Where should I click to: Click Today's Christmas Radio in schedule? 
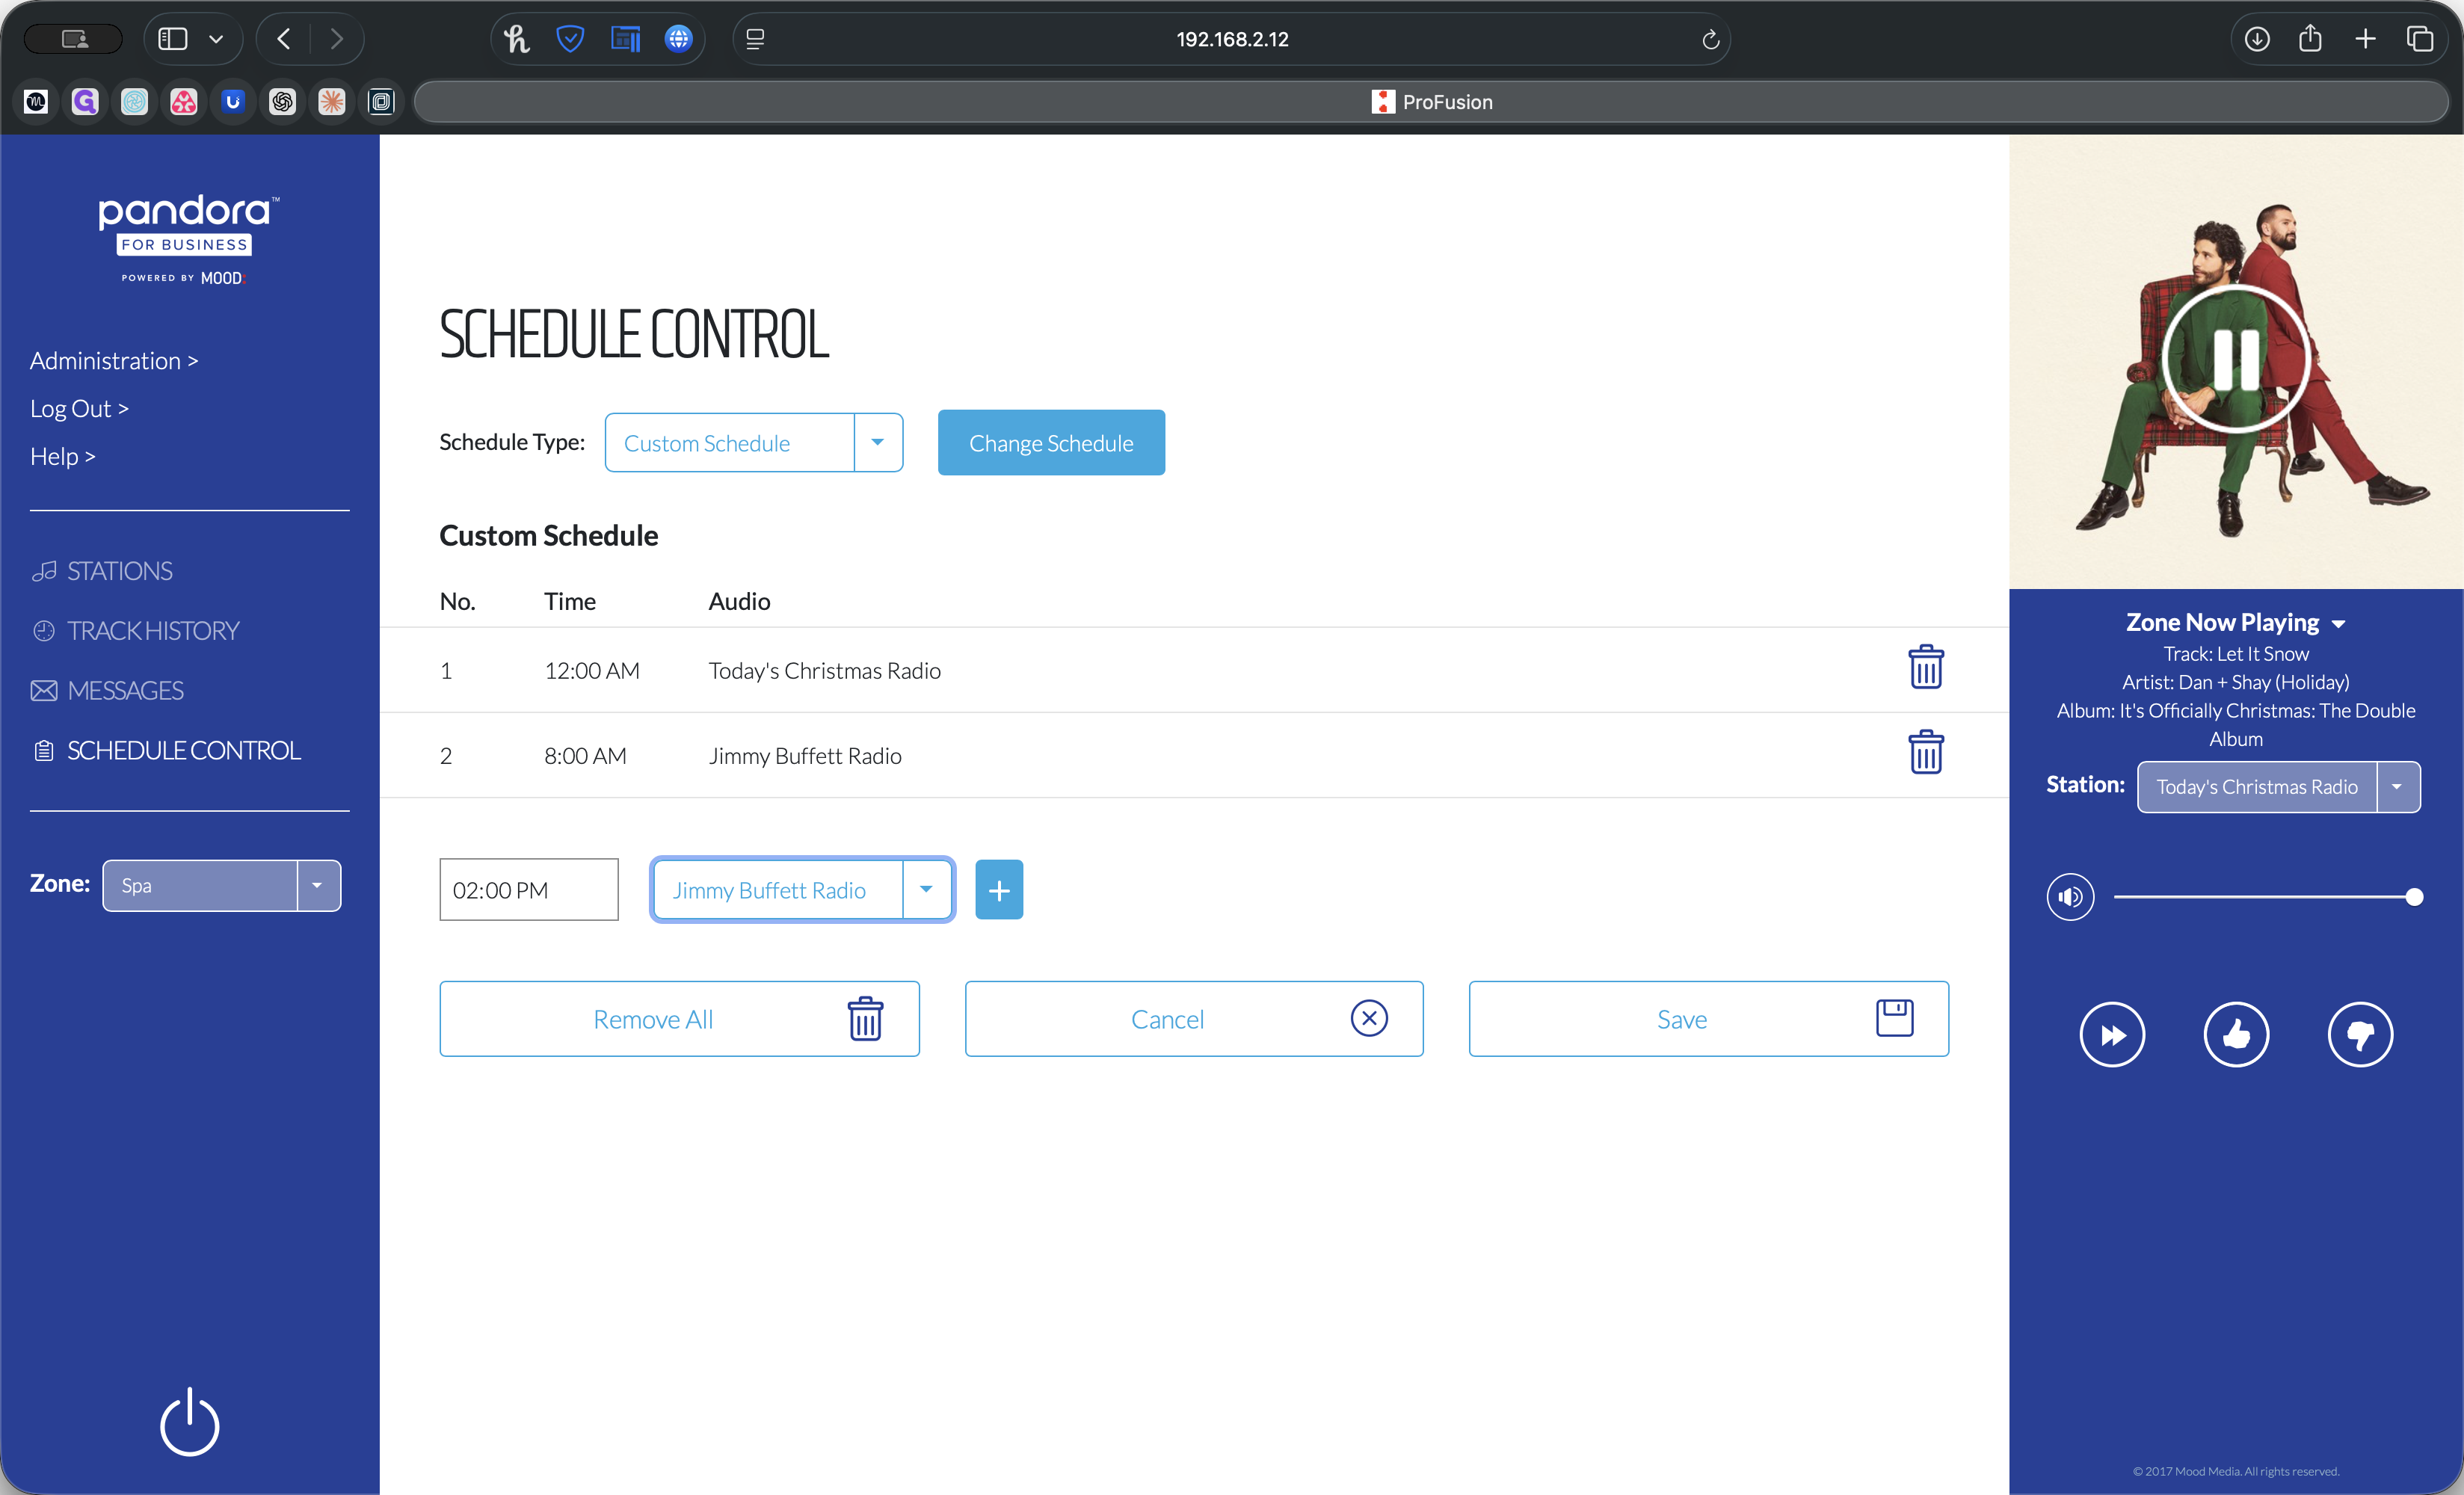pos(824,671)
